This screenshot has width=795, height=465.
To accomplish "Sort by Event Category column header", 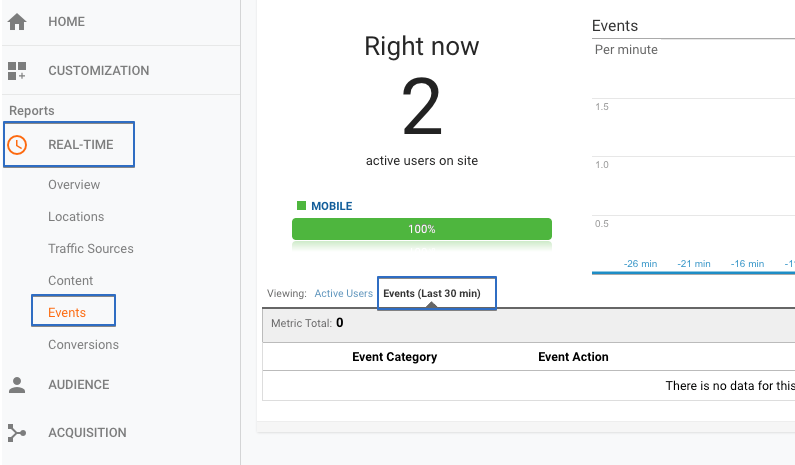I will pyautogui.click(x=394, y=357).
